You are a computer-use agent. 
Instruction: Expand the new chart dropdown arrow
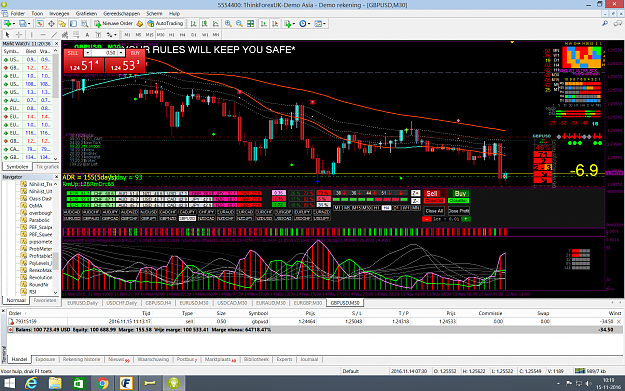pos(14,24)
